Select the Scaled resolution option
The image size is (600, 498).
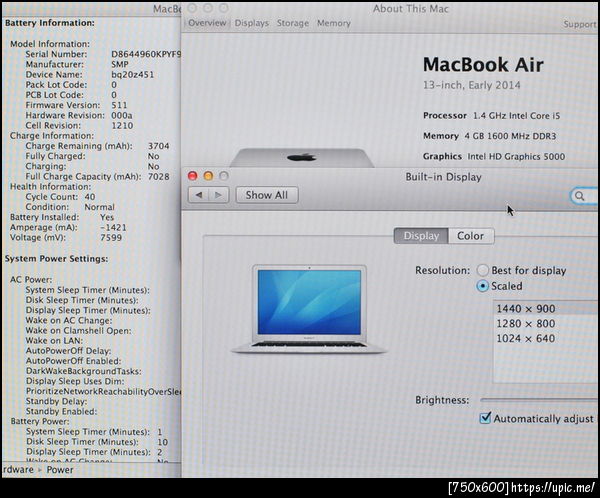483,286
